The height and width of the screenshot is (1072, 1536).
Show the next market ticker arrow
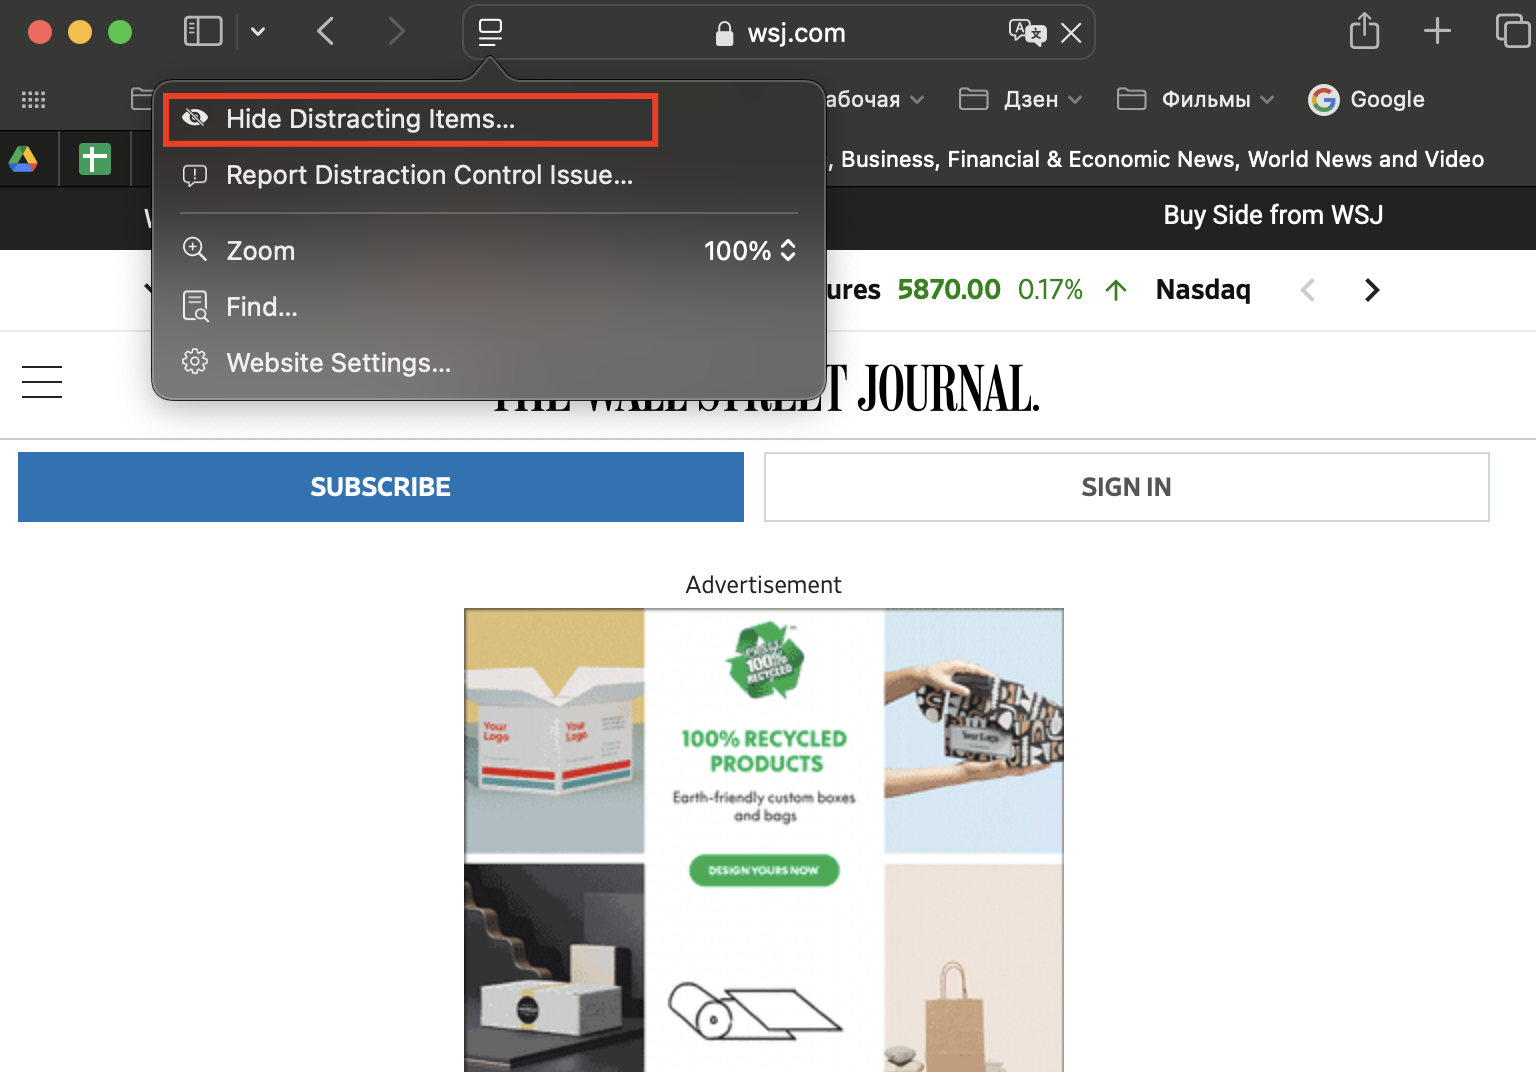click(x=1372, y=290)
